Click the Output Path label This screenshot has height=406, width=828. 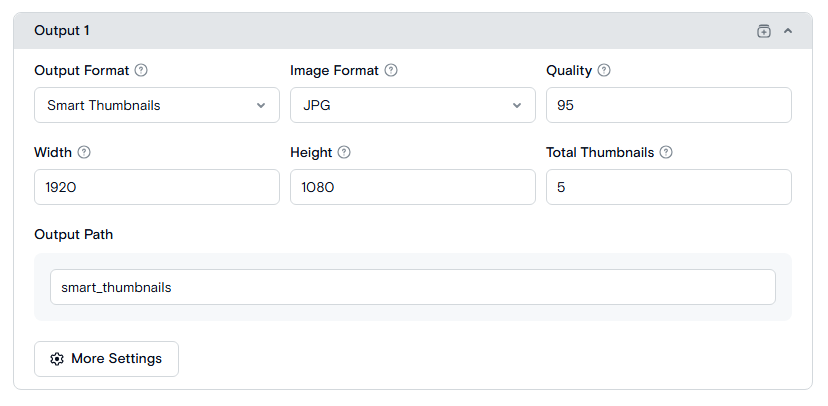point(73,234)
